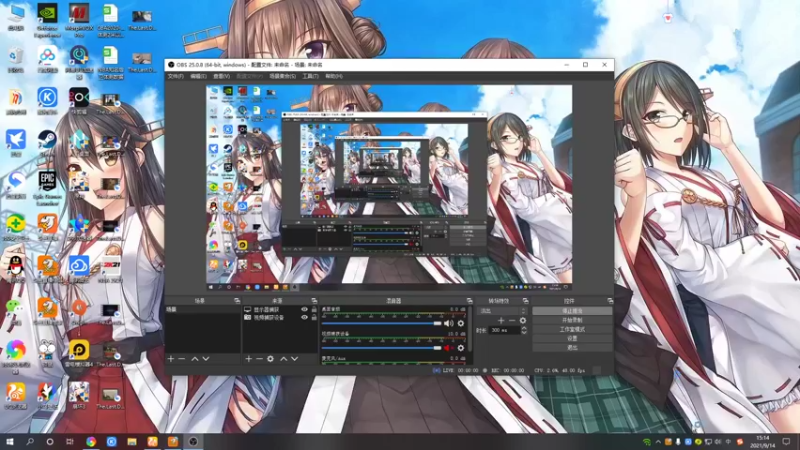Adjust the 视频捕获设备 volume slider in the mixer
This screenshot has height=450, width=800.
pyautogui.click(x=381, y=348)
